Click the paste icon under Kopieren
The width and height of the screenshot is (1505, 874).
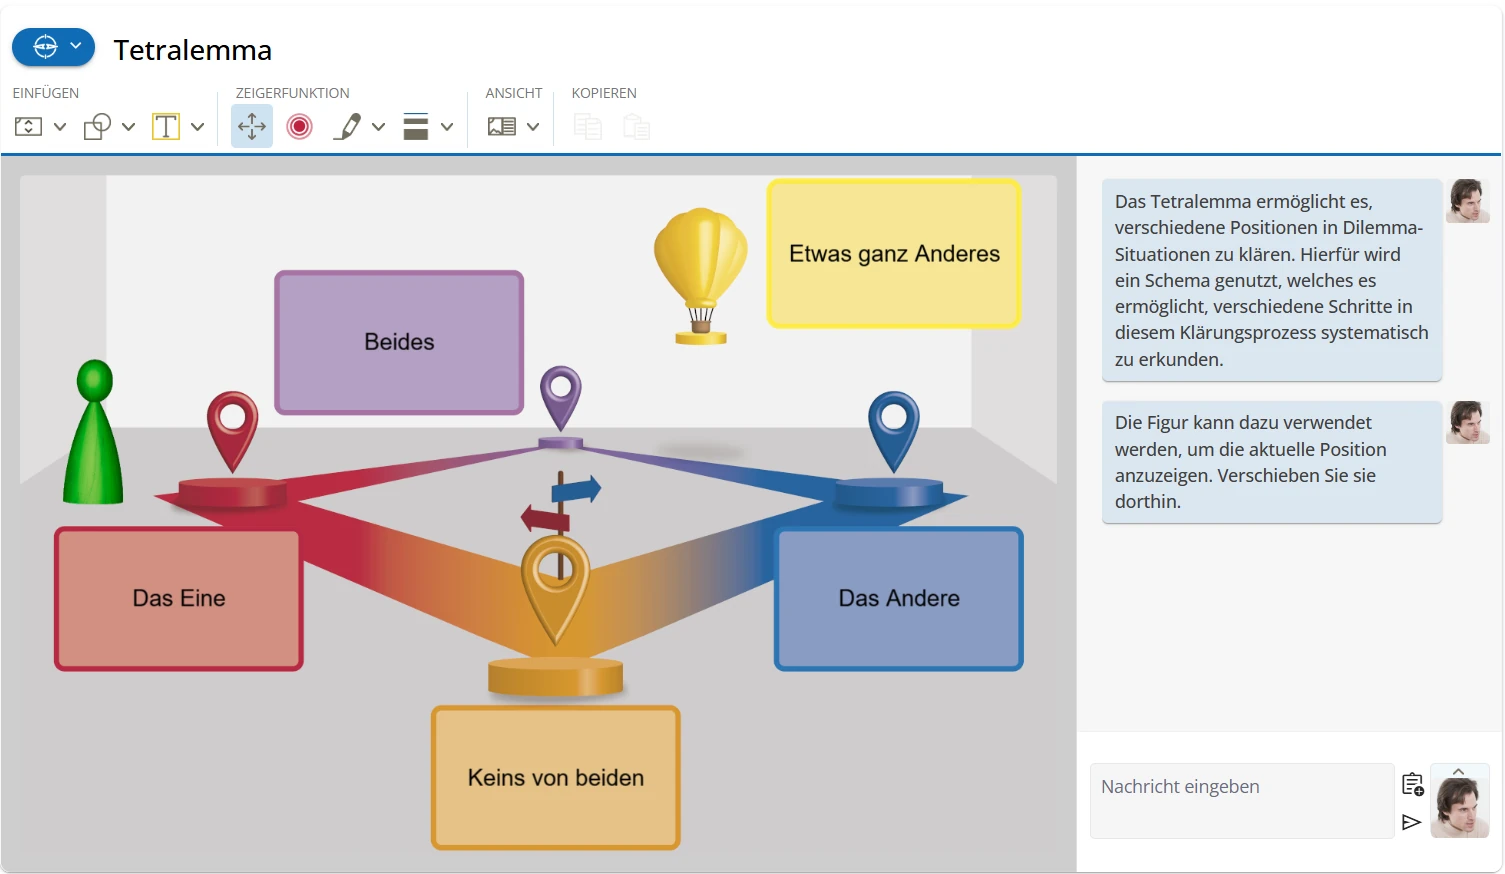coord(636,126)
